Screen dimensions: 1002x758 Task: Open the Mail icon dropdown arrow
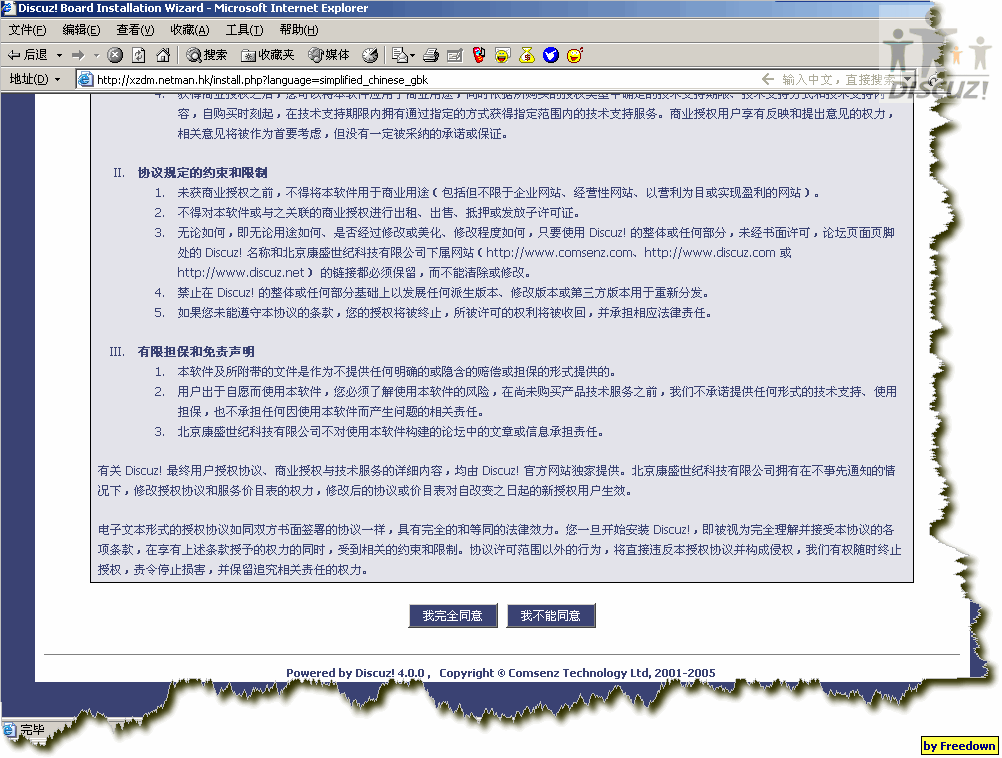coord(412,56)
